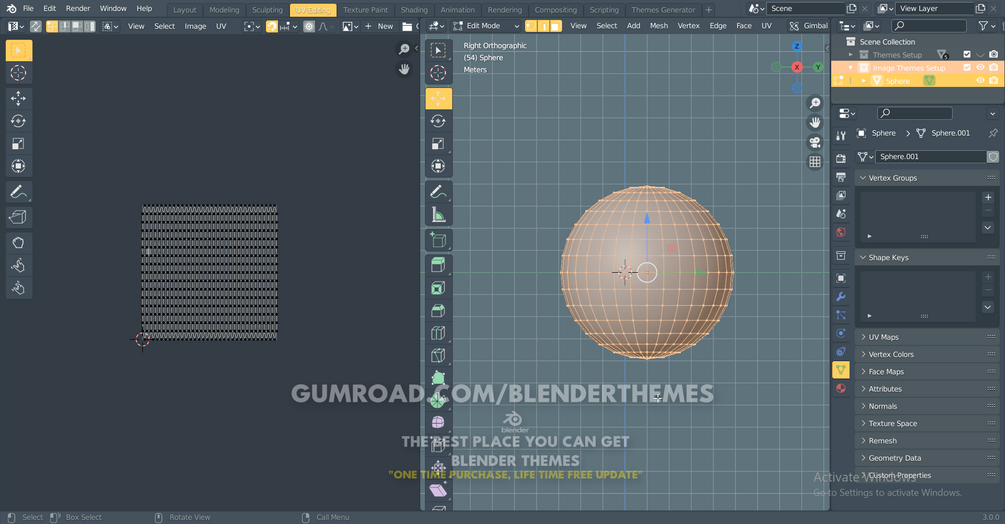Screen dimensions: 1005x524
Task: Select the Pinch tool in UV editor
Action: tap(19, 288)
